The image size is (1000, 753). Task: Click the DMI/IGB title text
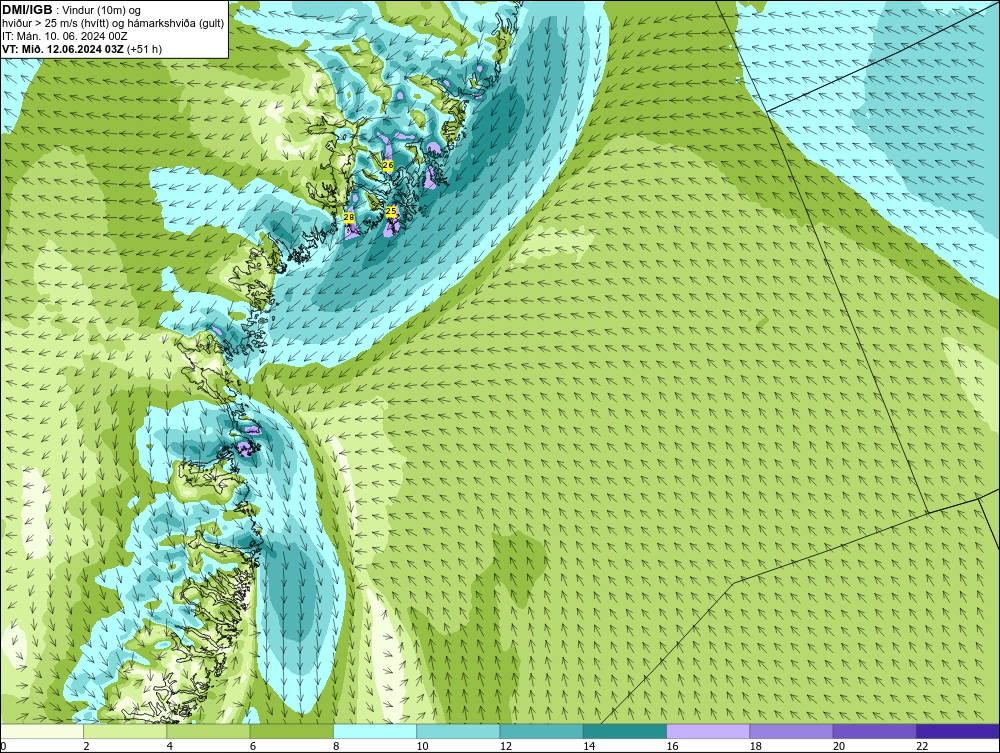(27, 10)
